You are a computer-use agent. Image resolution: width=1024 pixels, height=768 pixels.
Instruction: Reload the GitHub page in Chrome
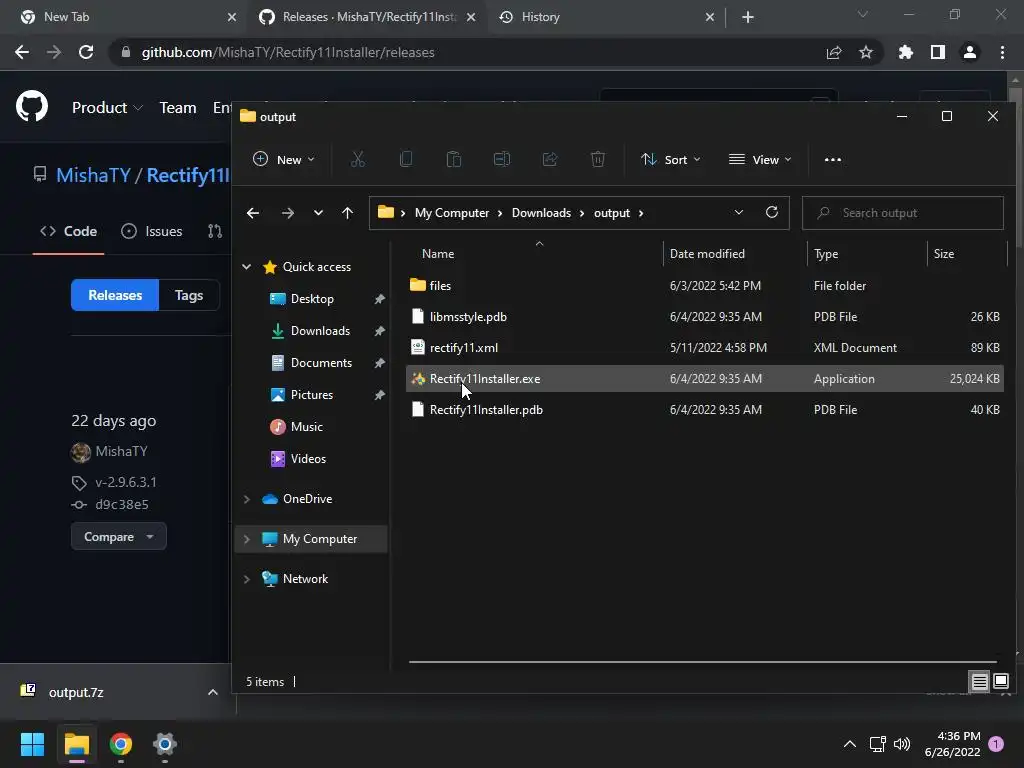point(86,52)
